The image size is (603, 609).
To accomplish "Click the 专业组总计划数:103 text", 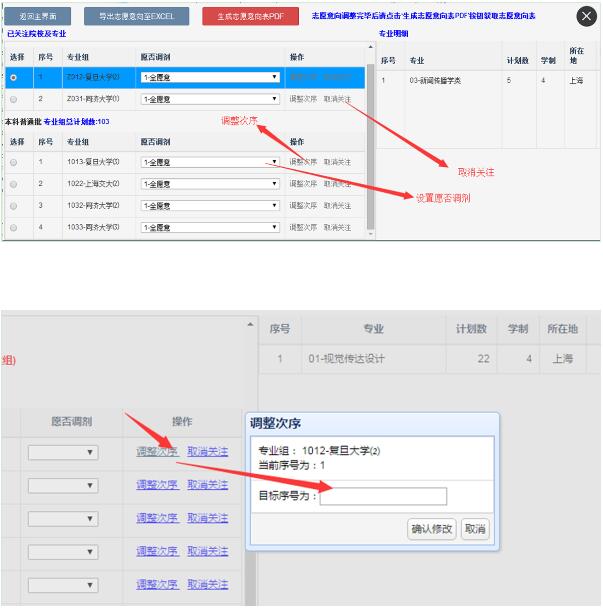I will coord(76,122).
